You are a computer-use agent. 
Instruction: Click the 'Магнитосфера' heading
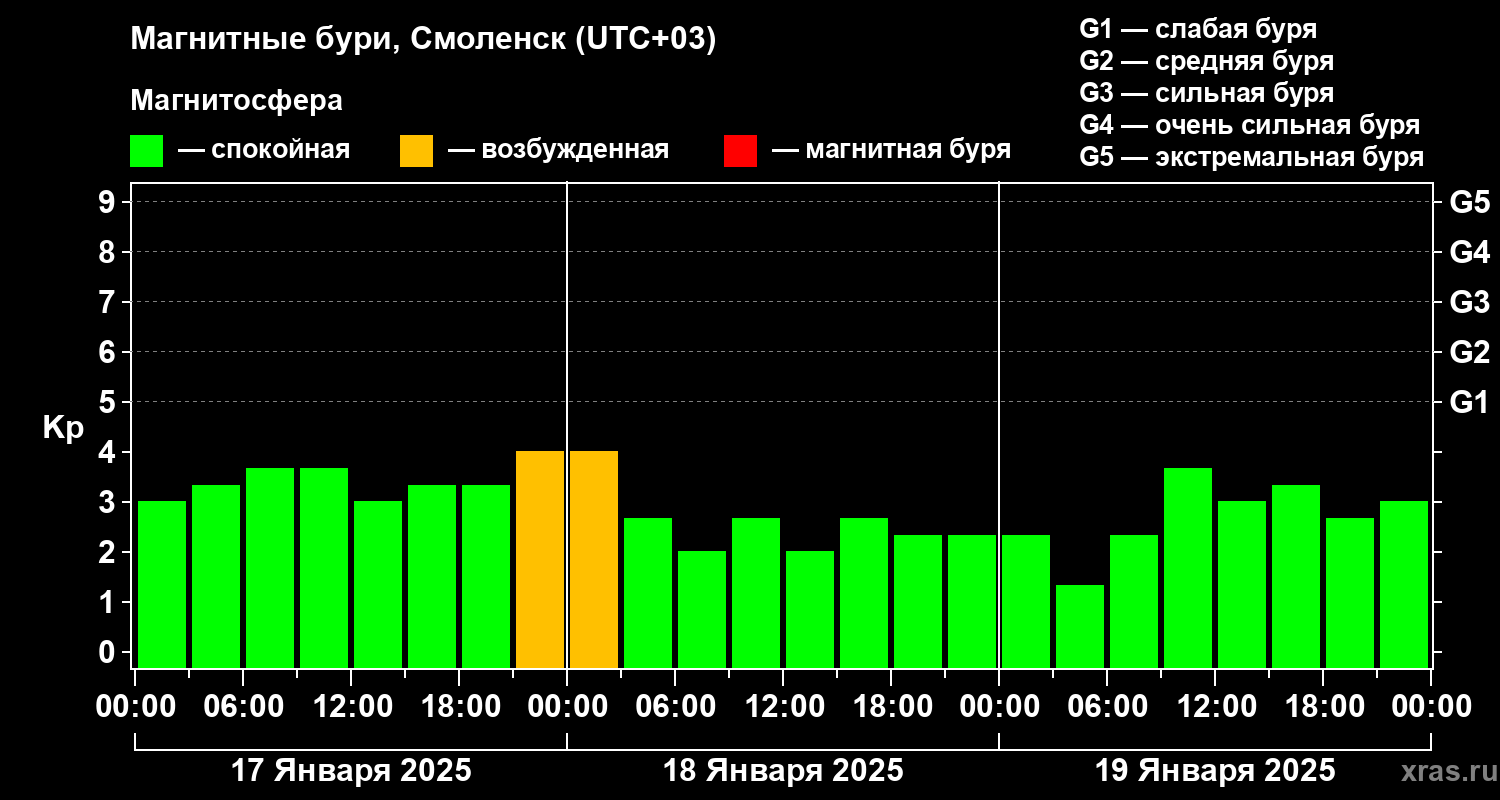[x=236, y=101]
